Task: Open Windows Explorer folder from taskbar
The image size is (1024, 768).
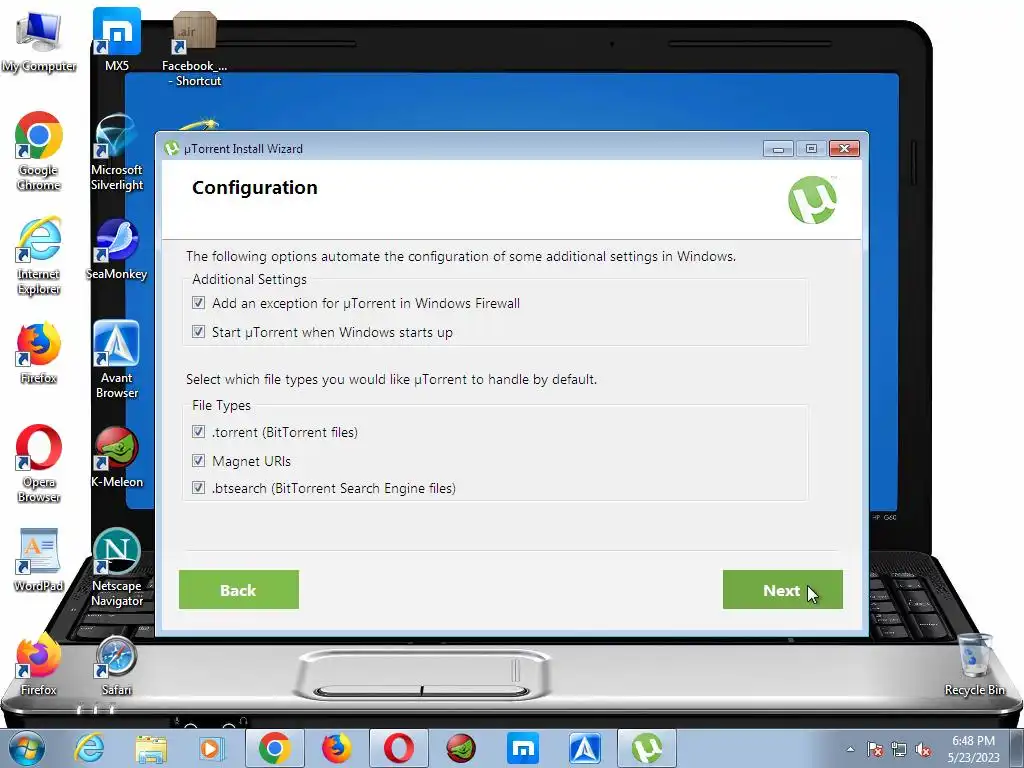Action: (x=151, y=748)
